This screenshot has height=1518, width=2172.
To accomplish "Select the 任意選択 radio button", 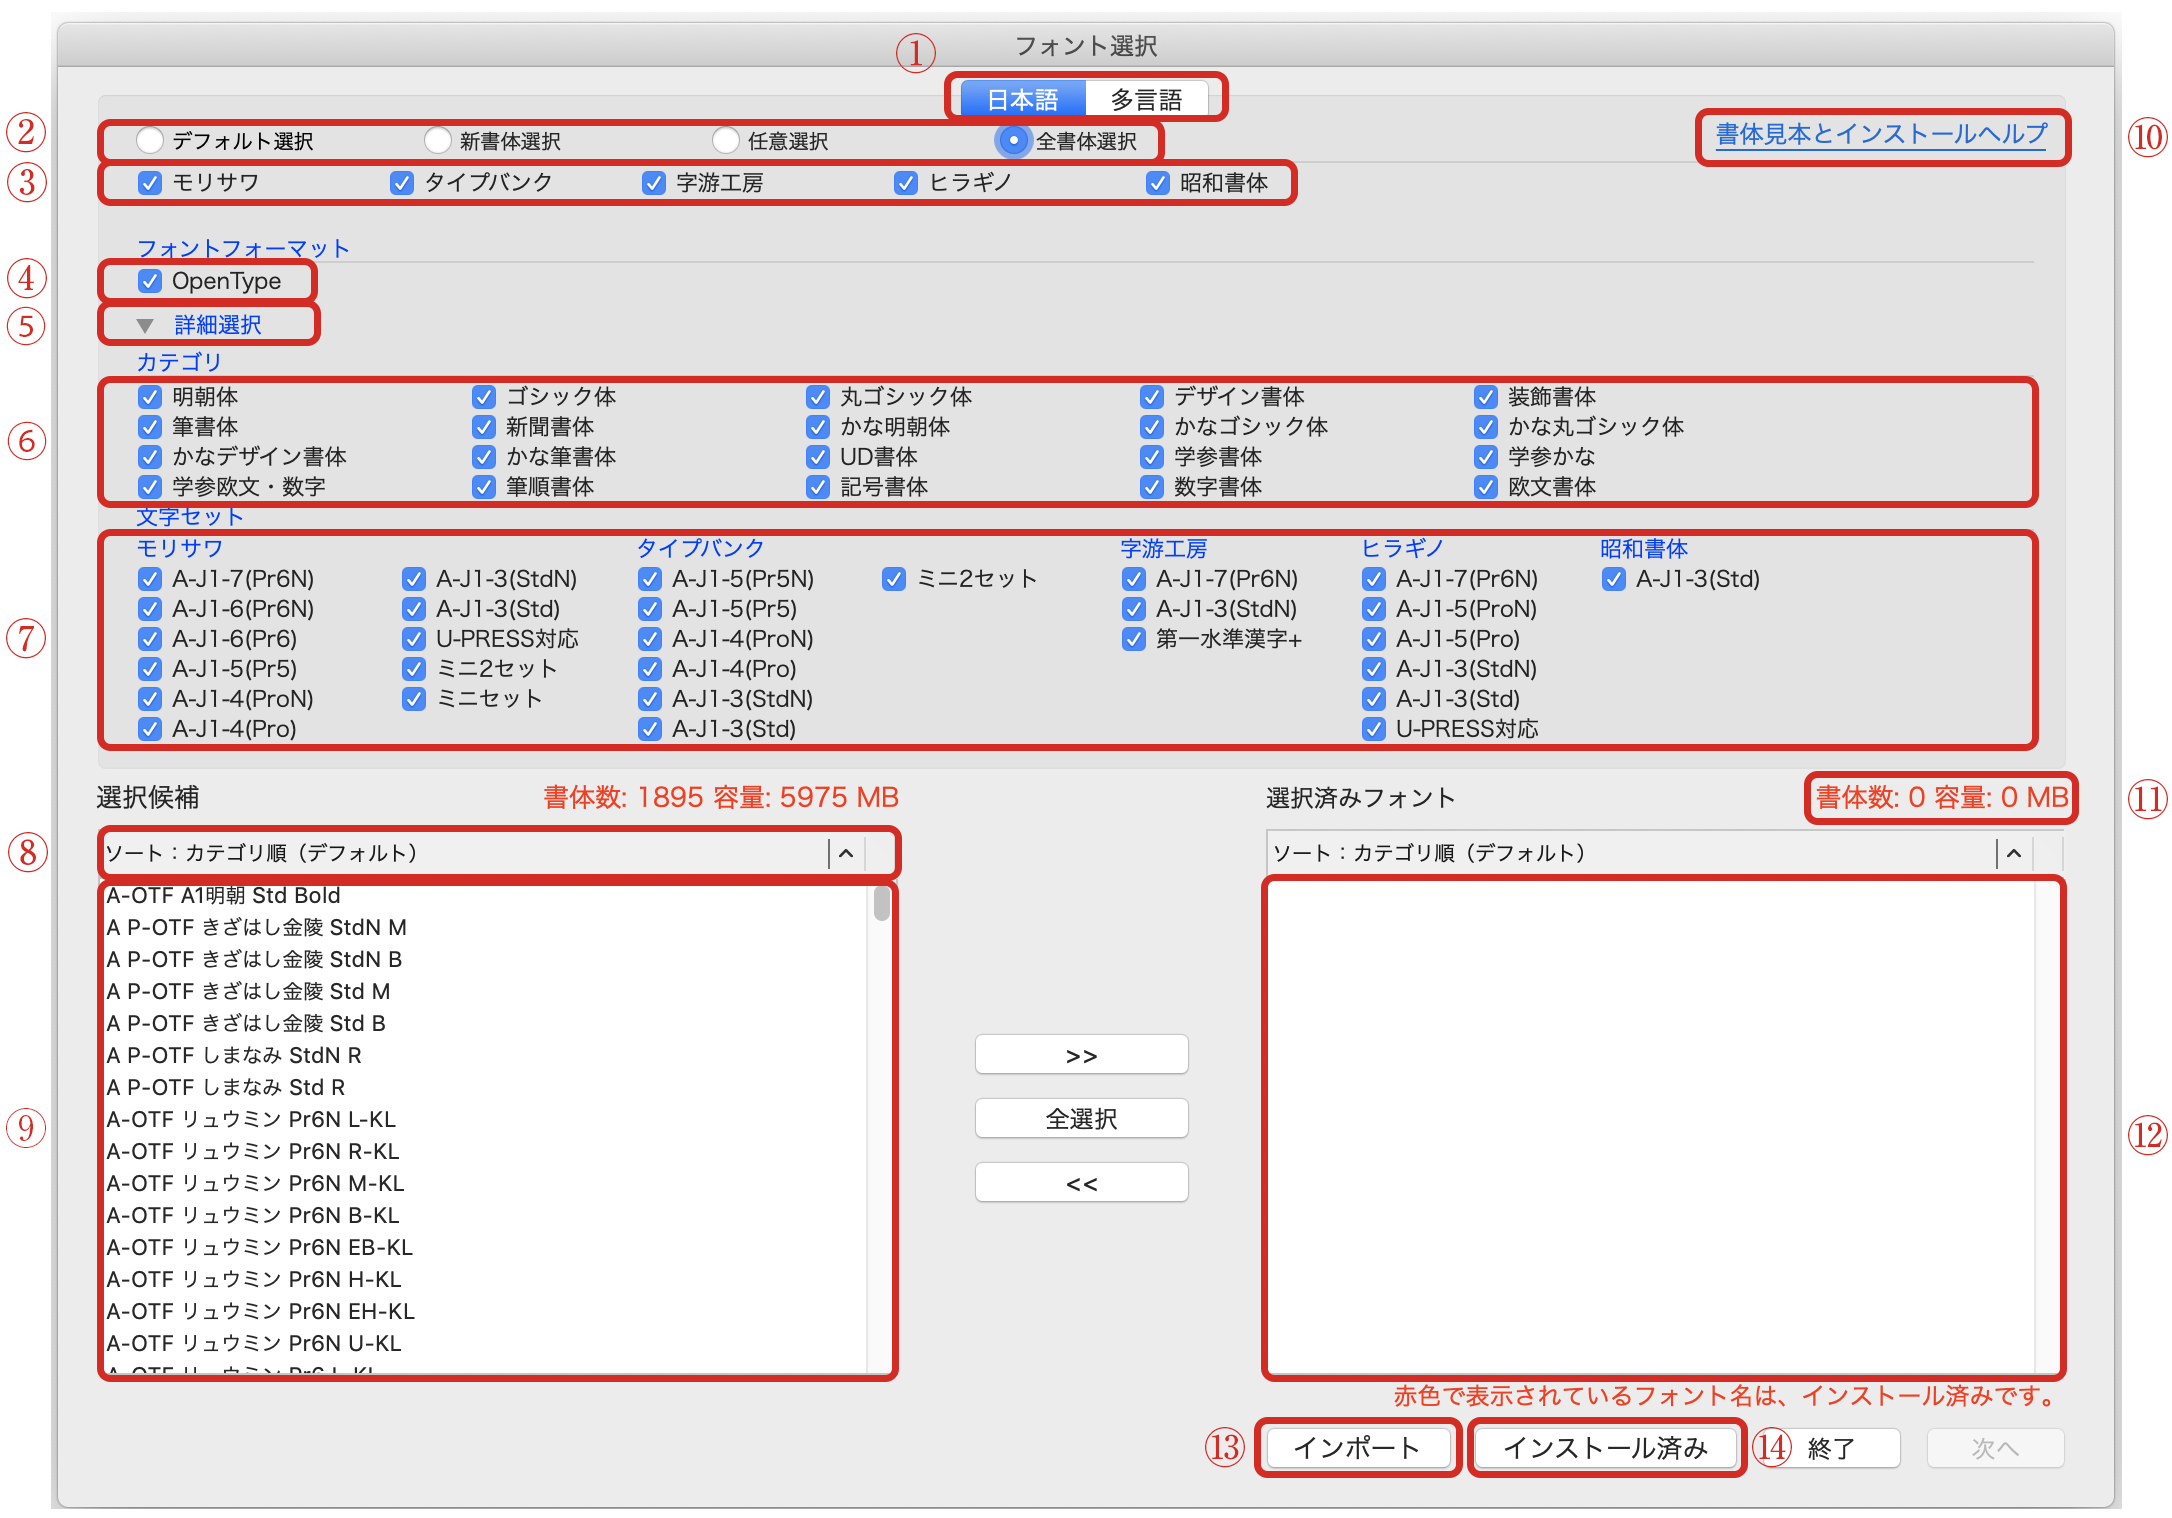I will pyautogui.click(x=726, y=141).
